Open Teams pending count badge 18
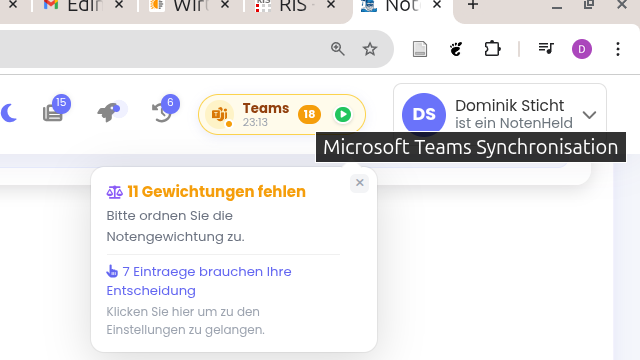640x360 pixels. [x=309, y=114]
